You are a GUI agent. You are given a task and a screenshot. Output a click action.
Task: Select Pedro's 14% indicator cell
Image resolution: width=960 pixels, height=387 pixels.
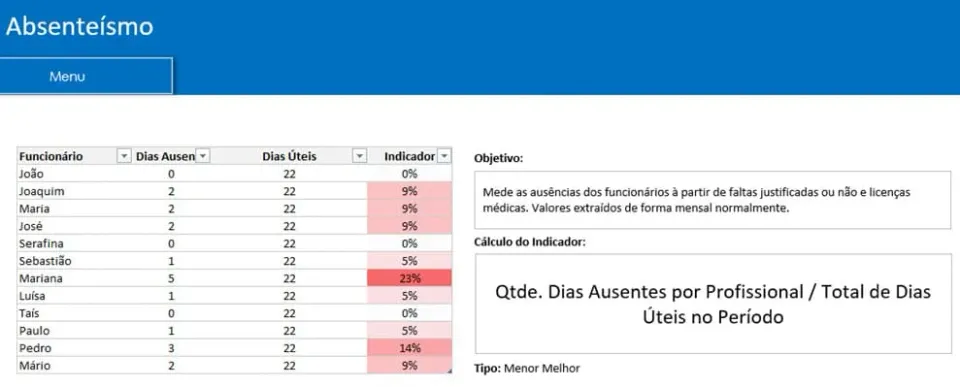click(410, 348)
